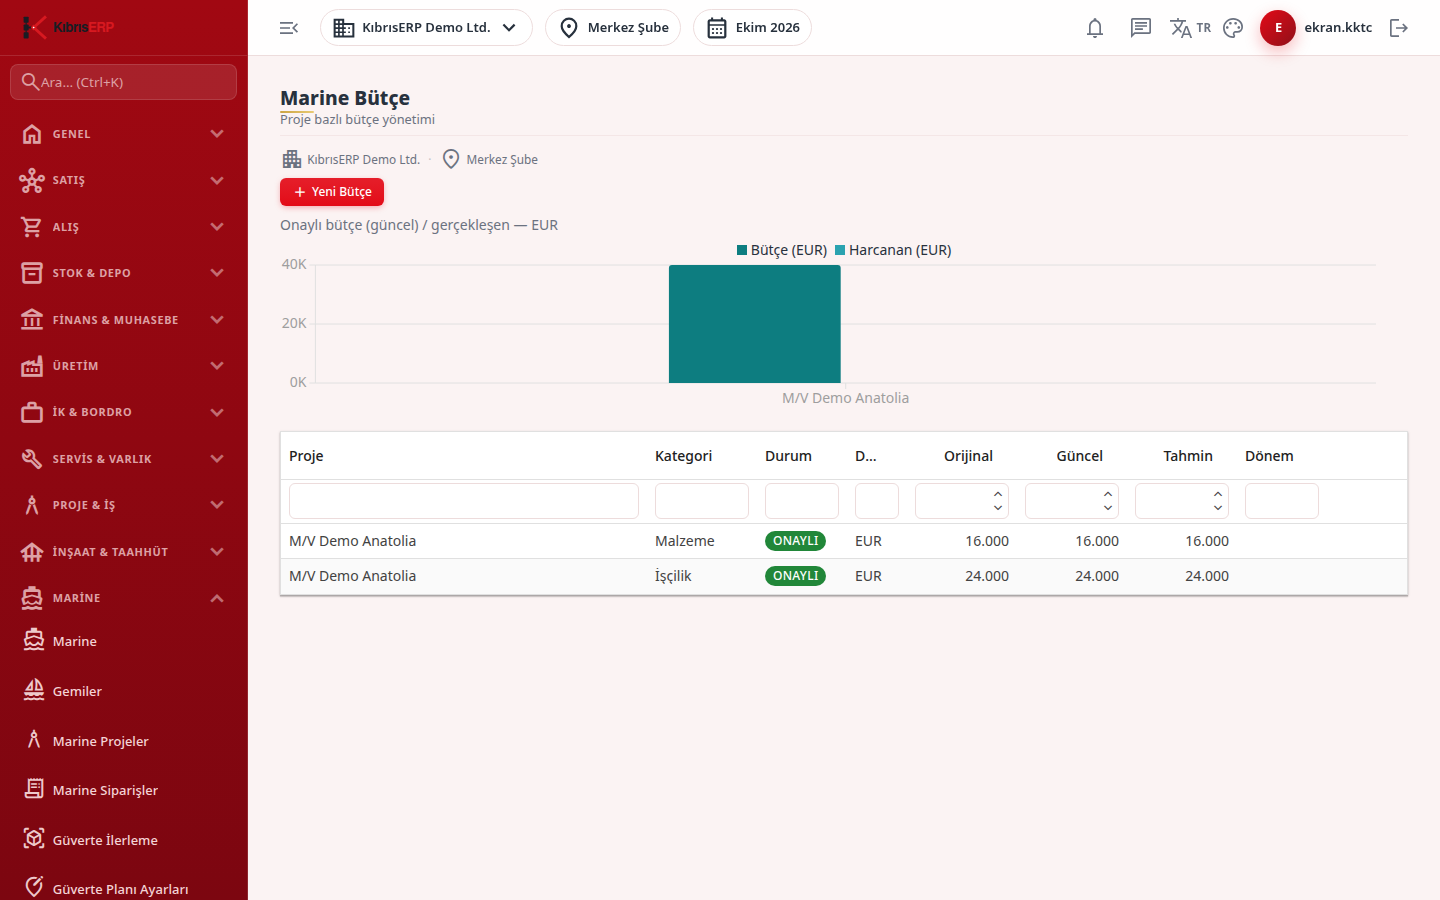This screenshot has height=900, width=1440.
Task: Open Güverte İlerleme page
Action: pos(124,840)
